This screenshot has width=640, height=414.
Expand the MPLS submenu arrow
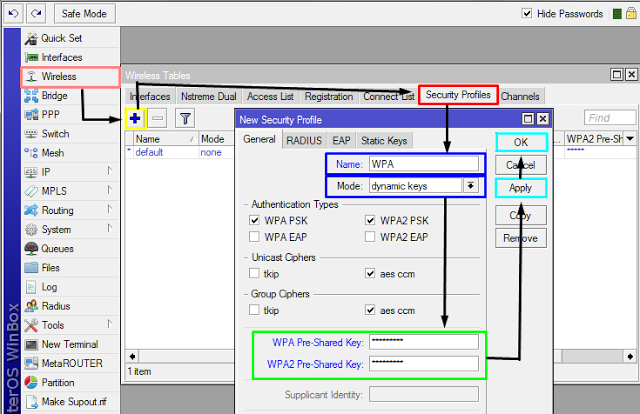coord(109,190)
